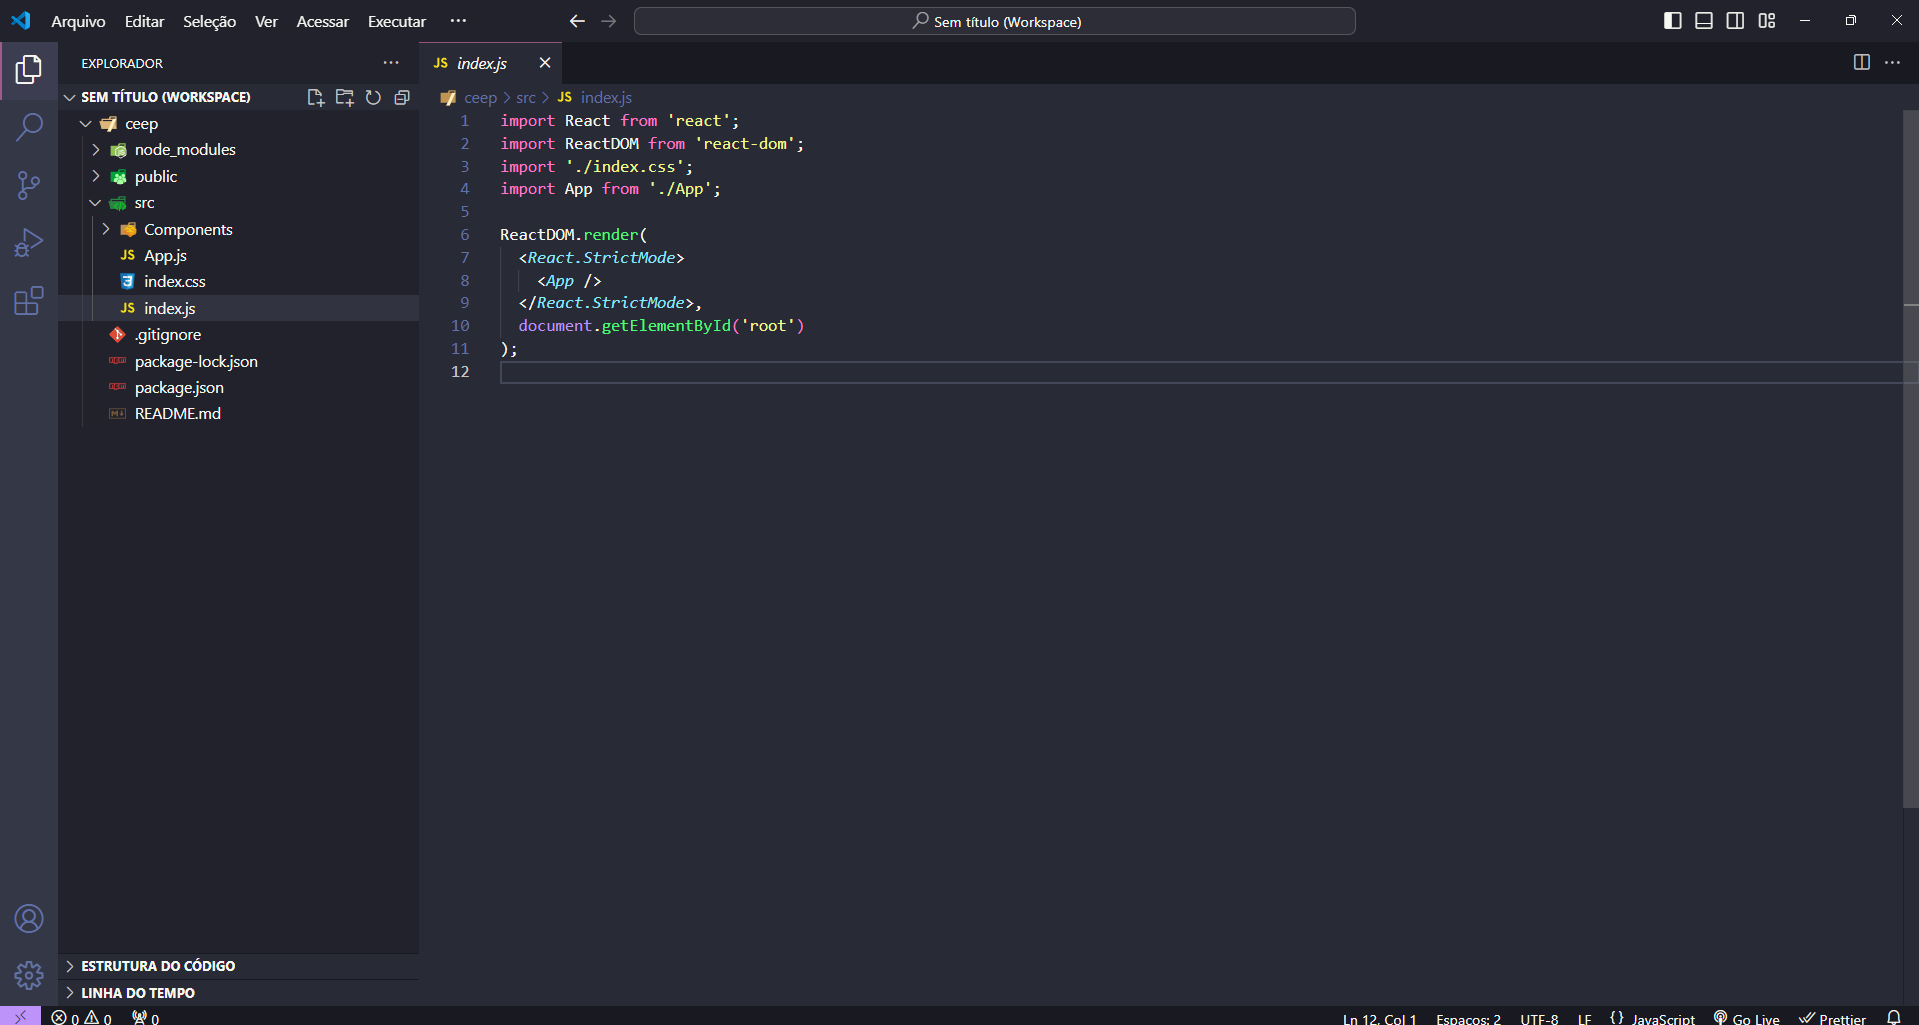1919x1025 pixels.
Task: Click the New File icon in explorer
Action: point(316,97)
